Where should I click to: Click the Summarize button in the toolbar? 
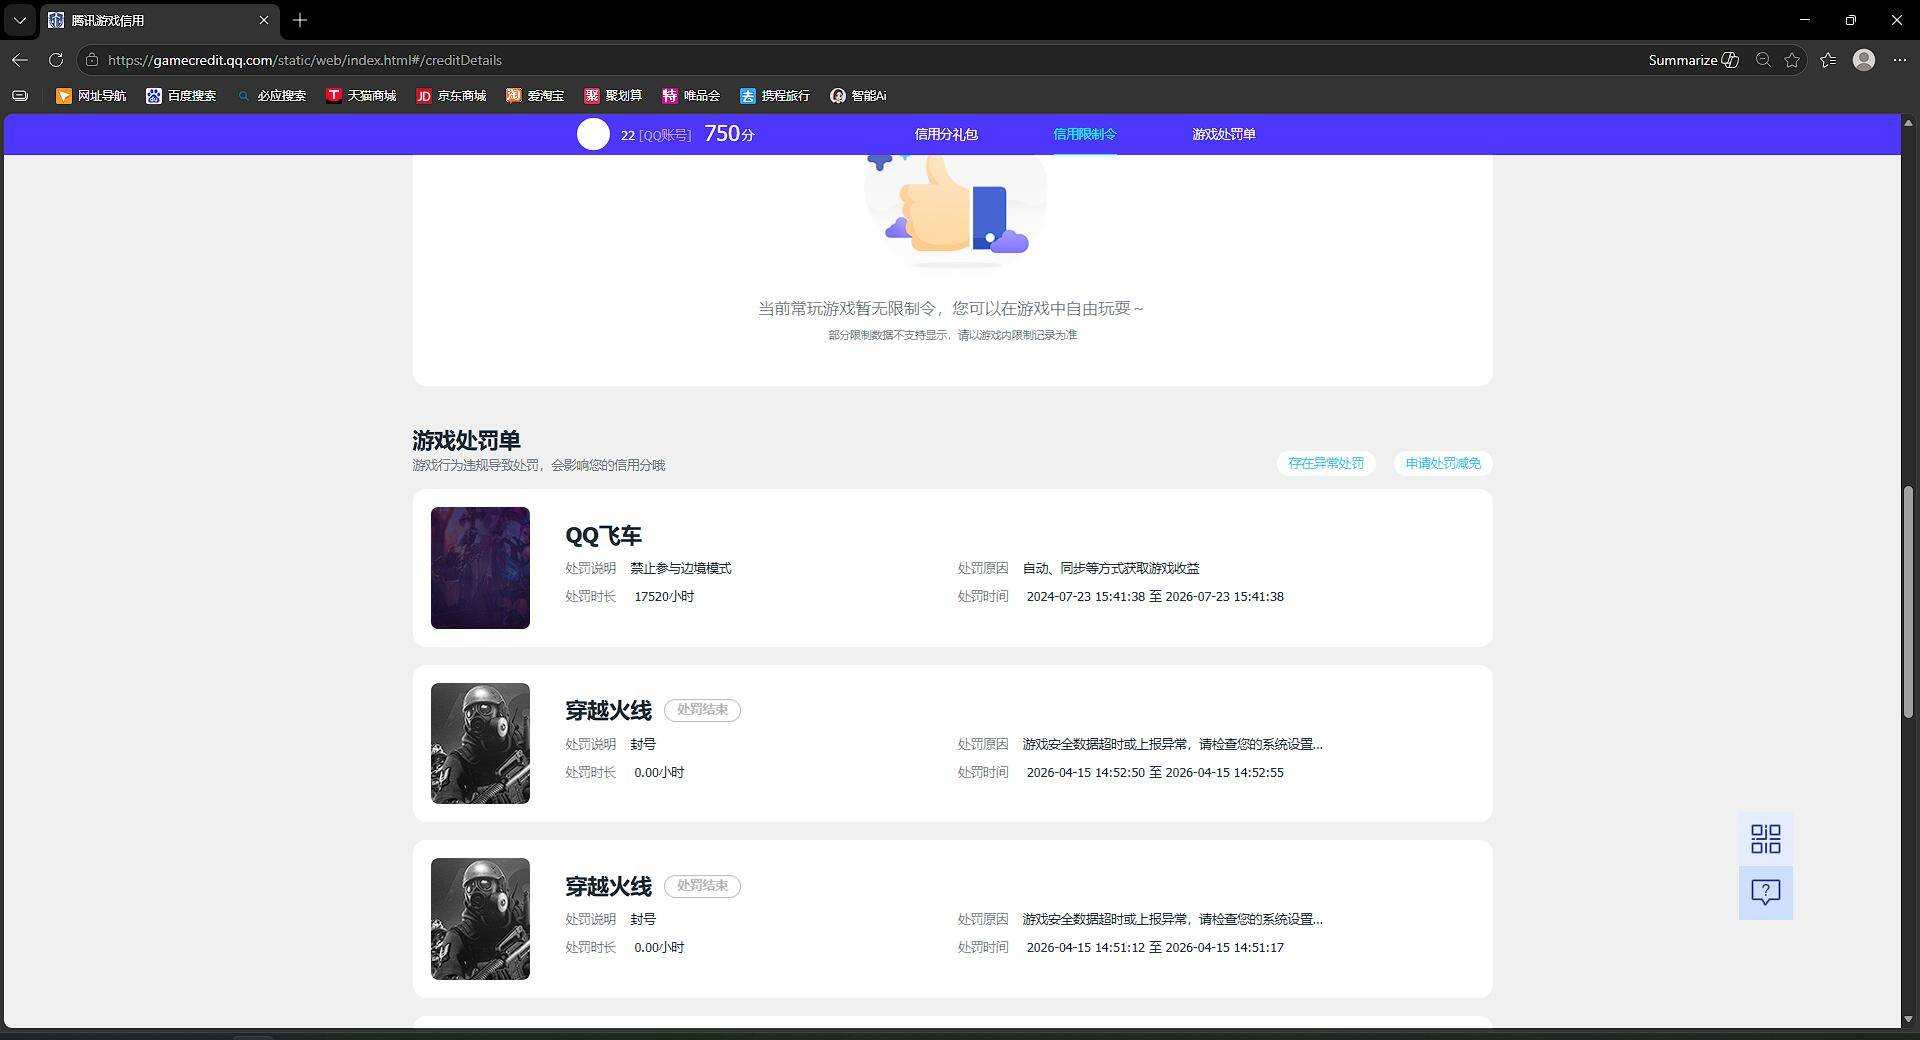click(1693, 60)
